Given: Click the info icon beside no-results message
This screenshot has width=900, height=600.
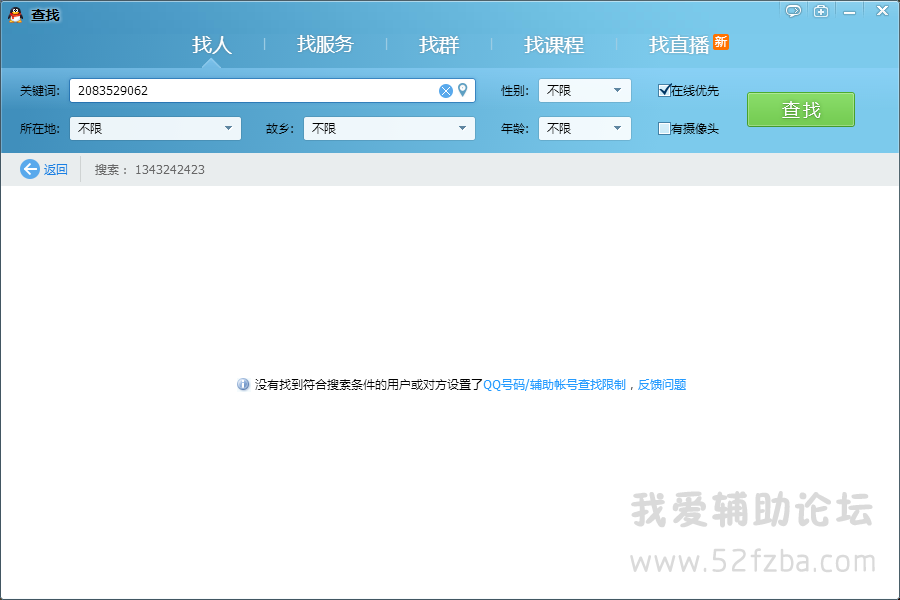Looking at the screenshot, I should pos(243,385).
